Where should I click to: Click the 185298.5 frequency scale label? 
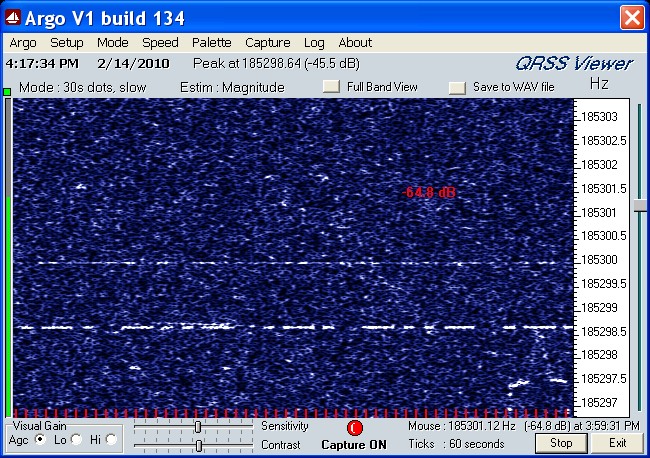(x=604, y=332)
